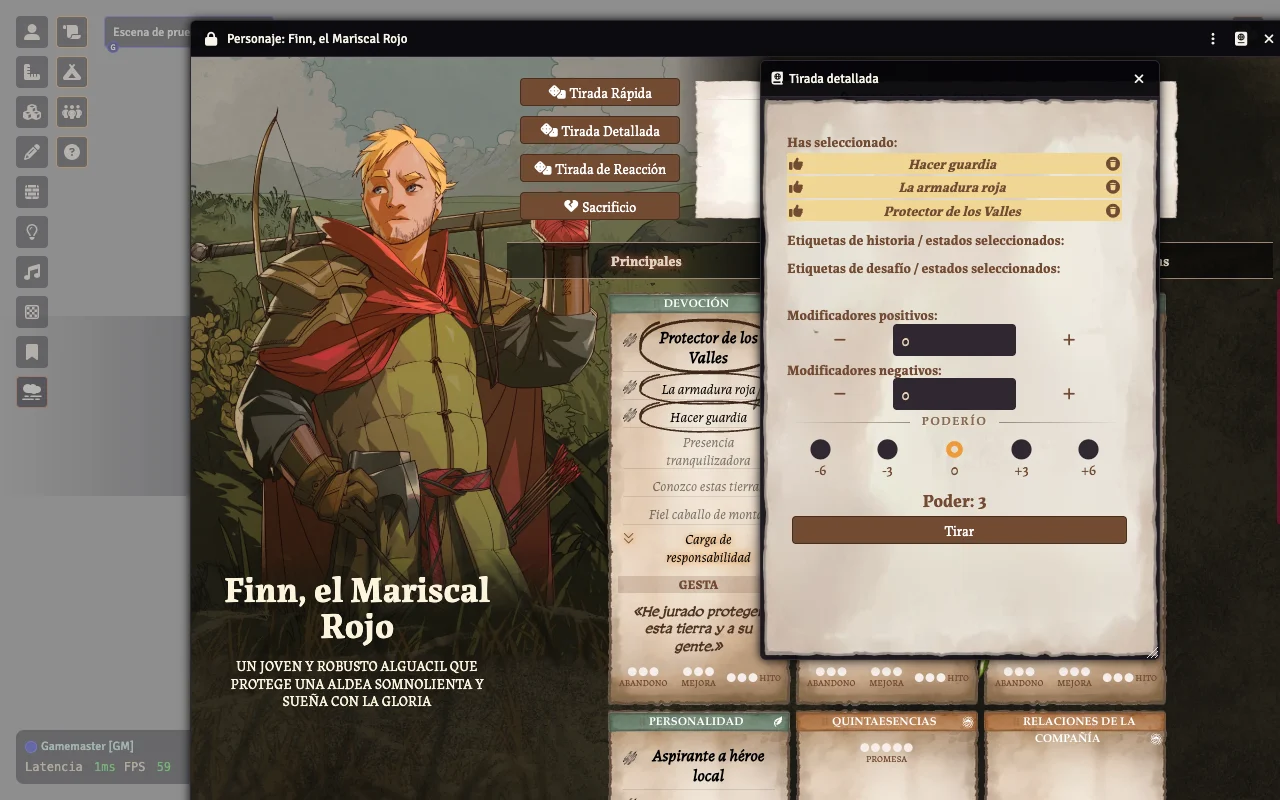Screen dimensions: 1280x800
Task: Select the 0 Poderío radio option
Action: point(954,449)
